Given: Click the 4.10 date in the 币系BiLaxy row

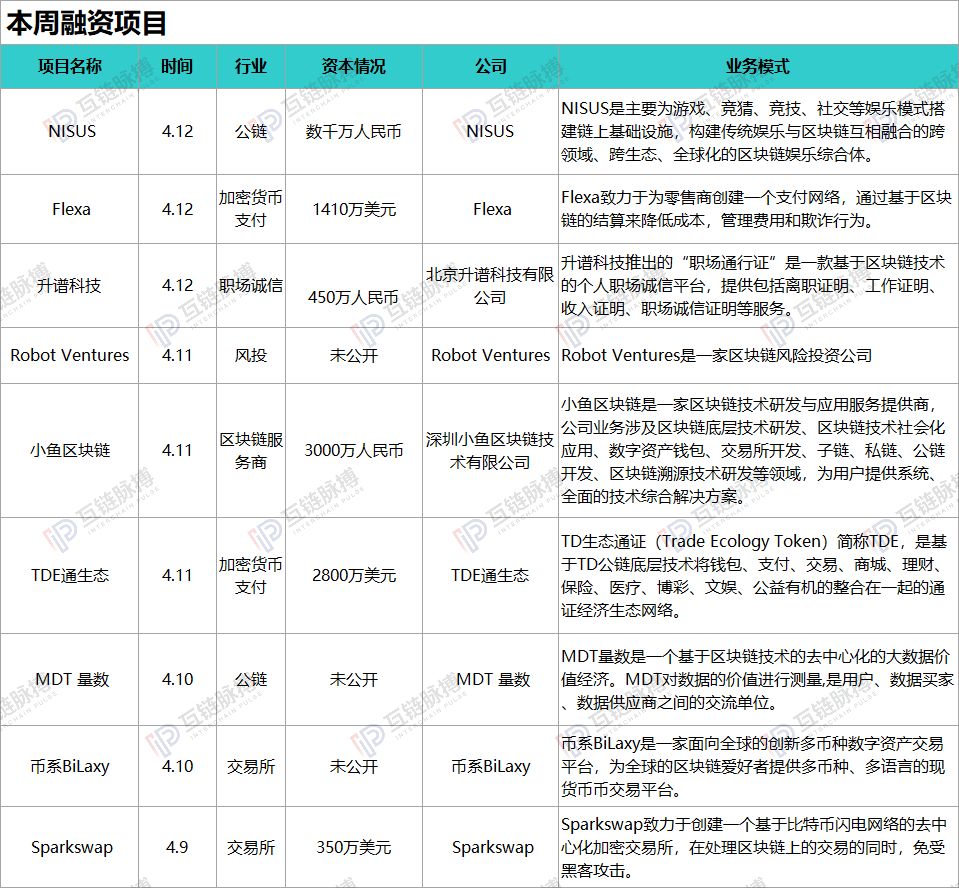Looking at the screenshot, I should (x=177, y=766).
